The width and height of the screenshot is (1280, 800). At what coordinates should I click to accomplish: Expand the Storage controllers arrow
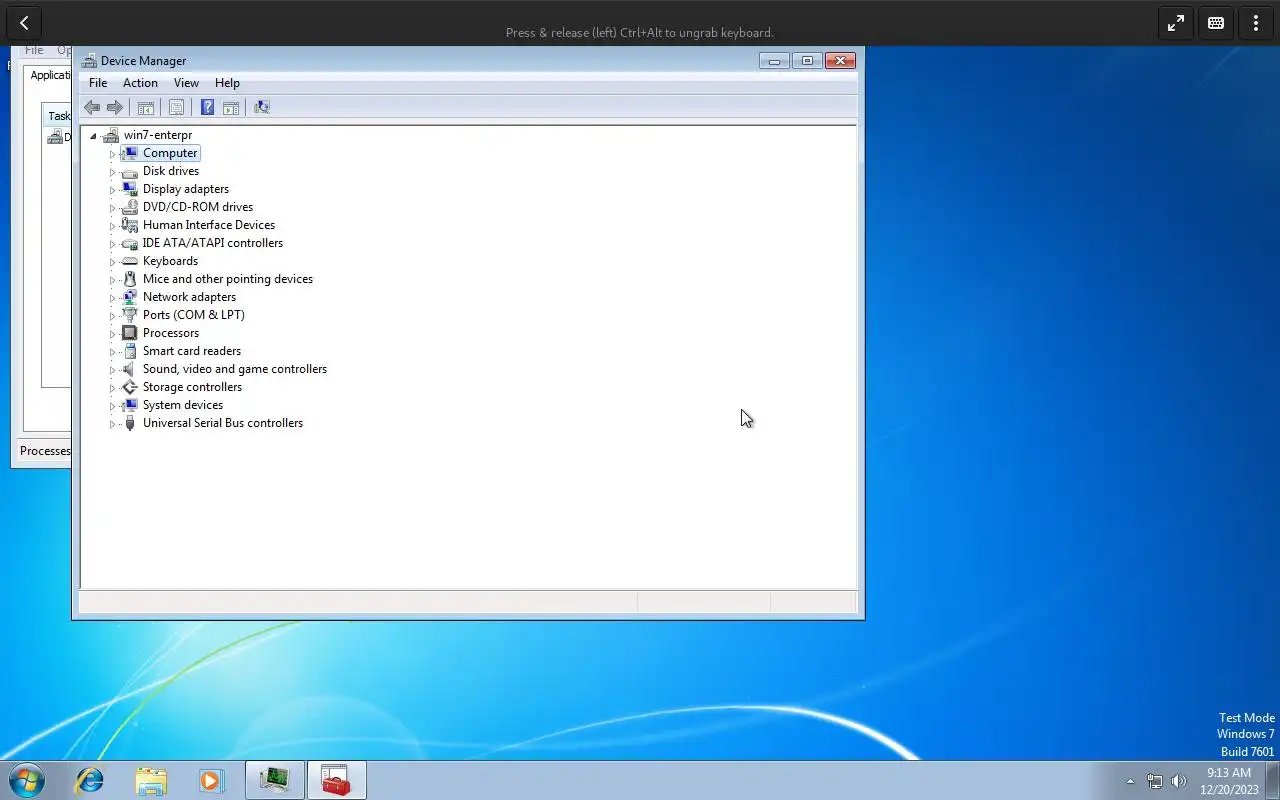point(112,388)
